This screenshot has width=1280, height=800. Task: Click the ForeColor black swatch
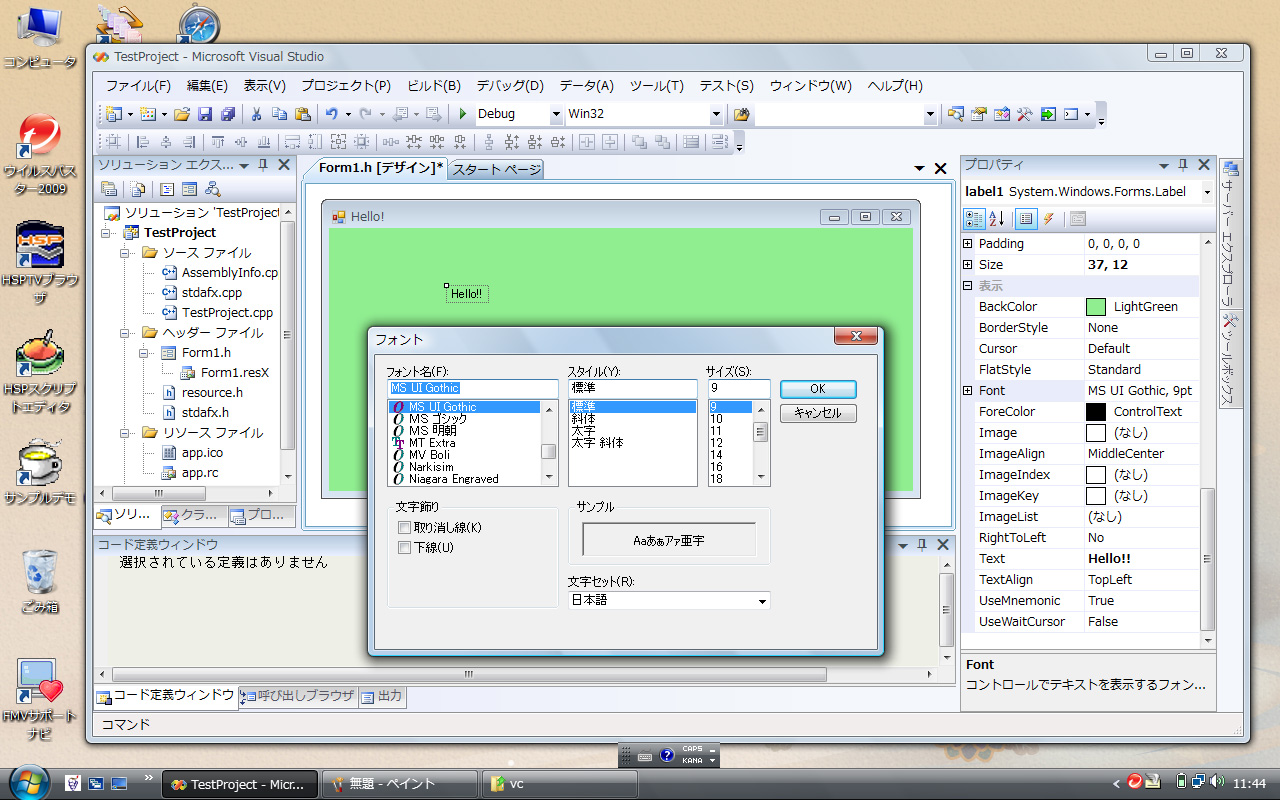pyautogui.click(x=1096, y=412)
